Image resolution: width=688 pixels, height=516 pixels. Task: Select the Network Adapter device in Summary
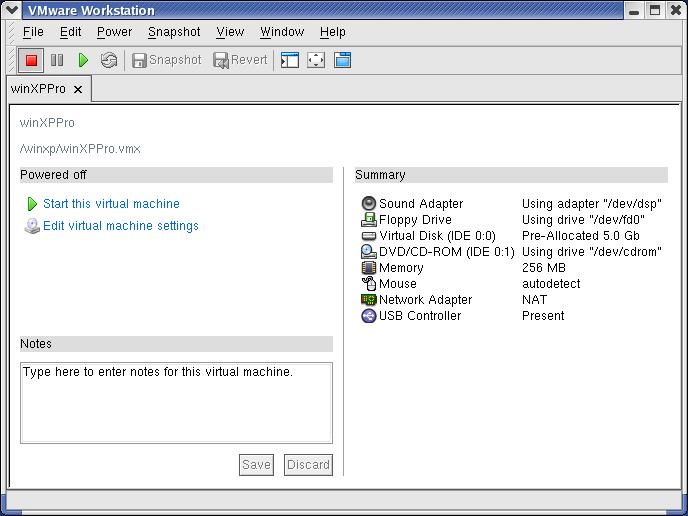click(x=425, y=300)
